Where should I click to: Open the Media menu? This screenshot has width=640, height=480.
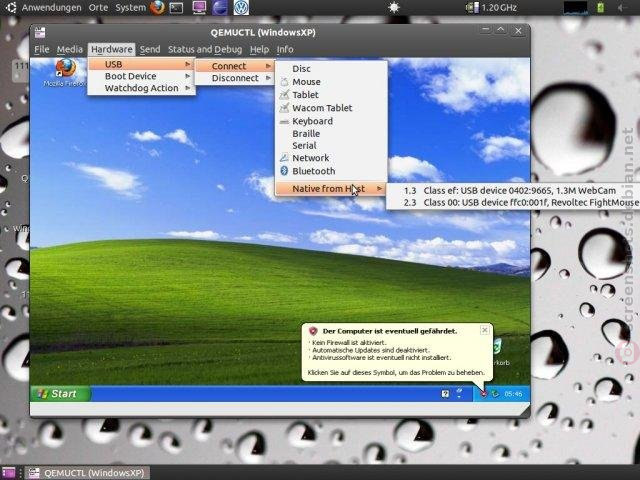pos(70,49)
